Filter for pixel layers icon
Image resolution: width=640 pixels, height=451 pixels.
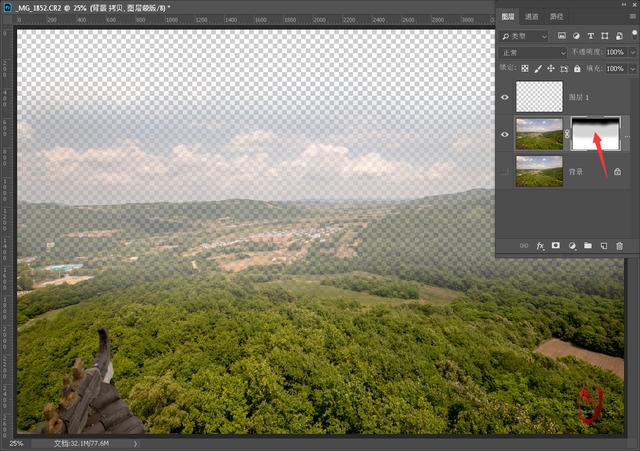click(562, 36)
